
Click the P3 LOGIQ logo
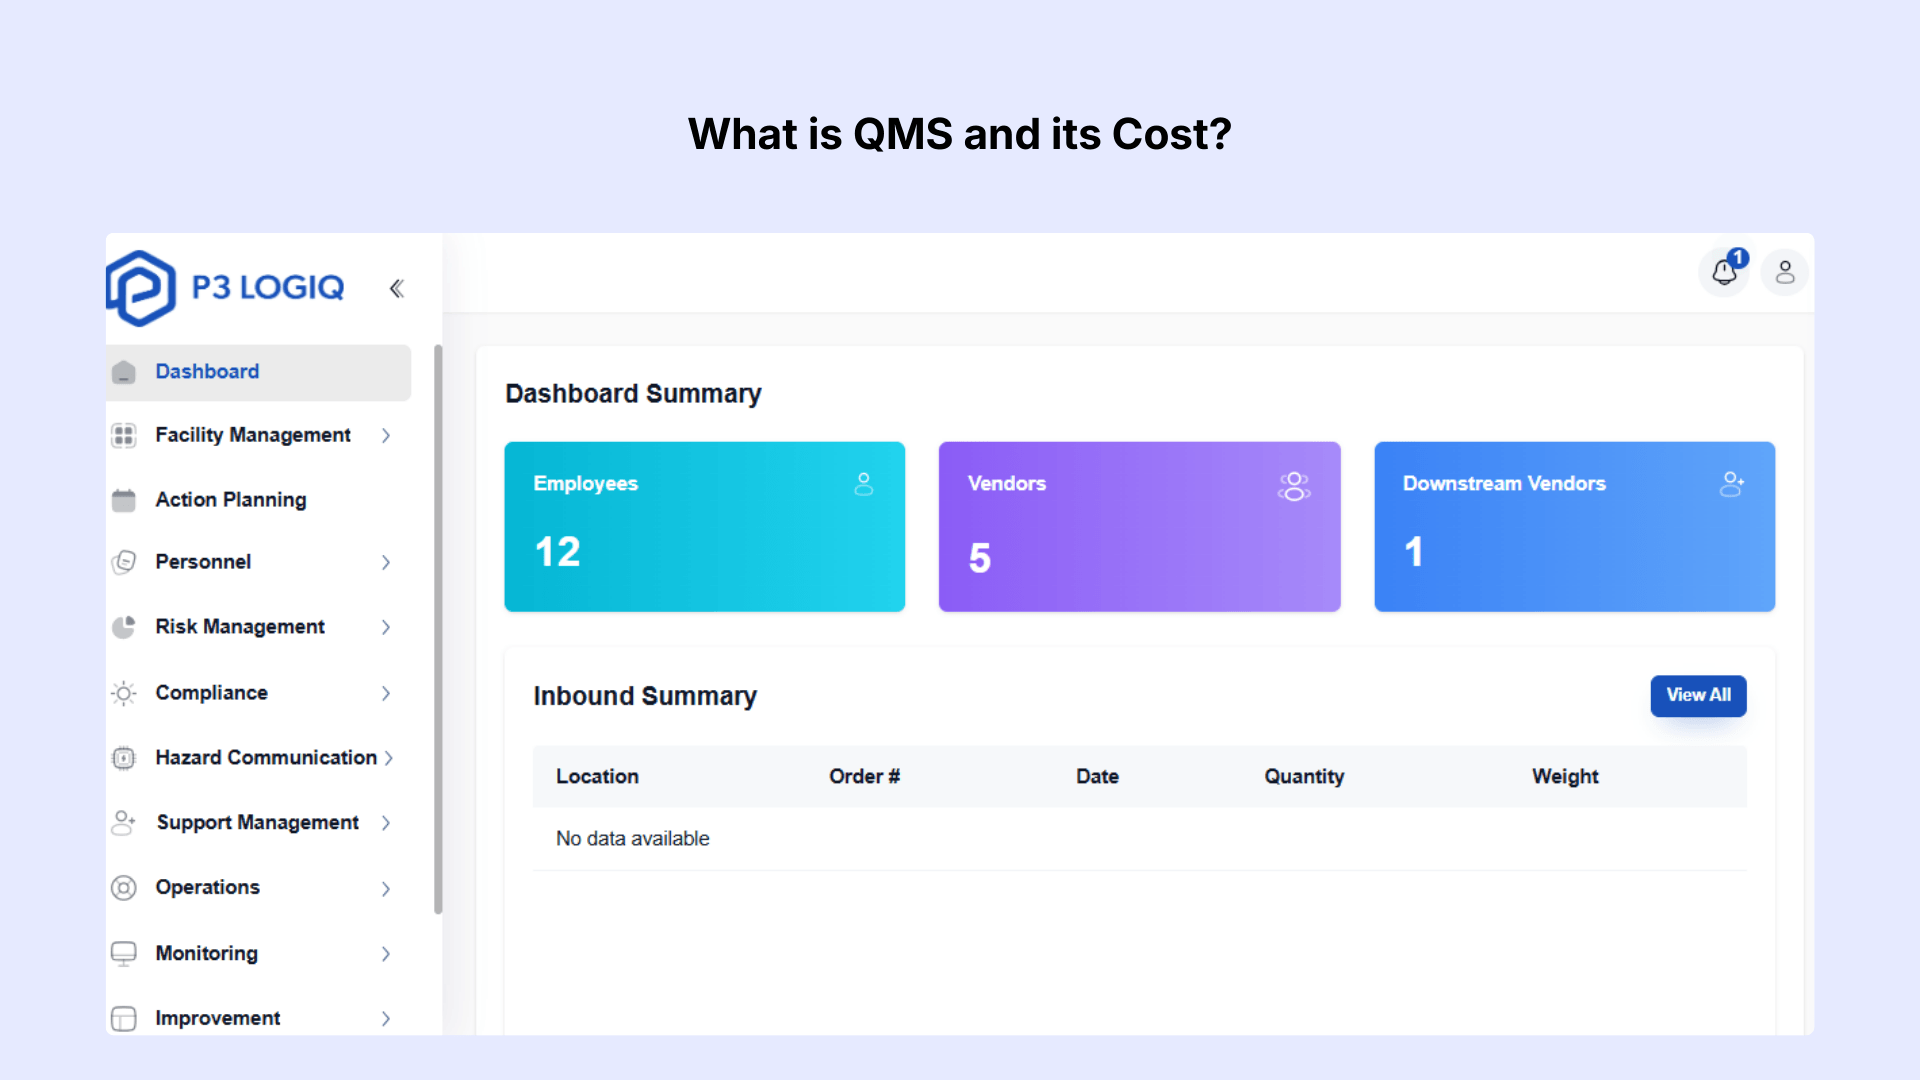point(225,288)
